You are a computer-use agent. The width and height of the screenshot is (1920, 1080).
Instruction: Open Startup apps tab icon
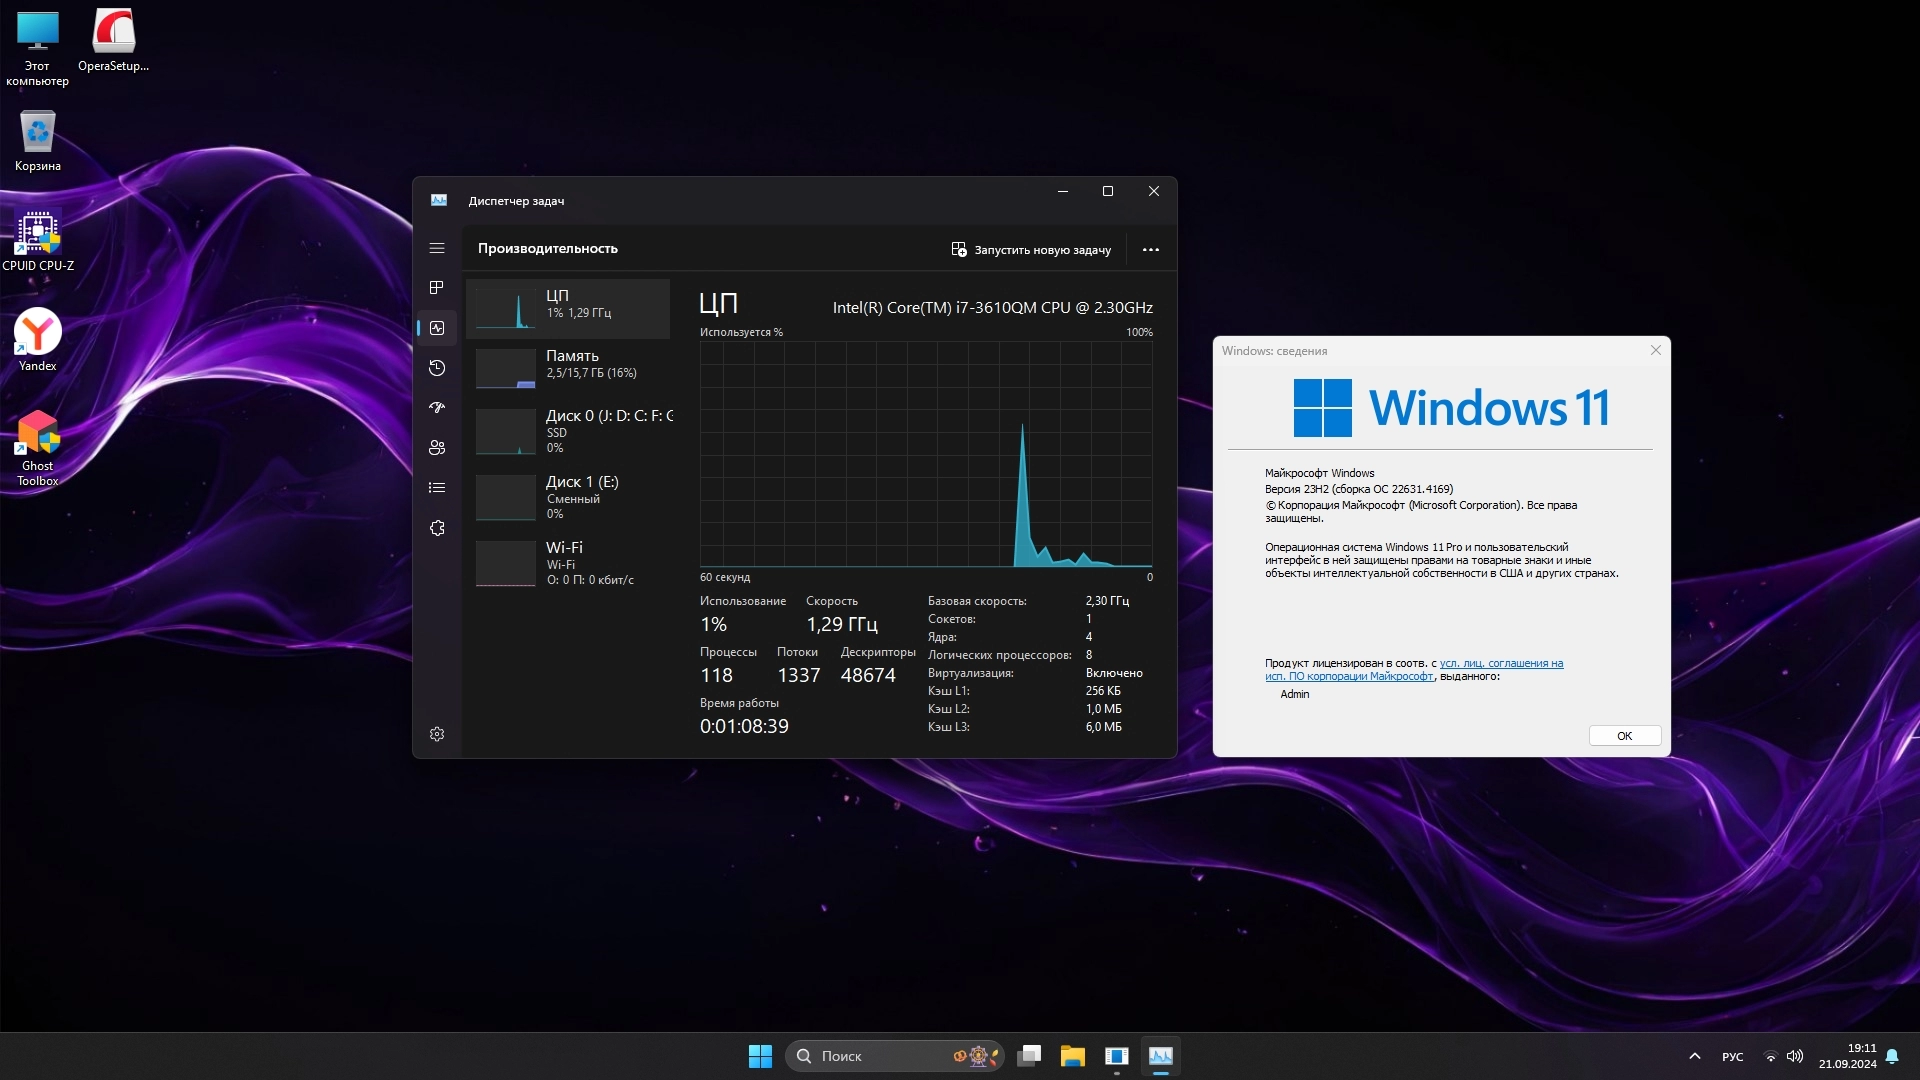(x=436, y=408)
